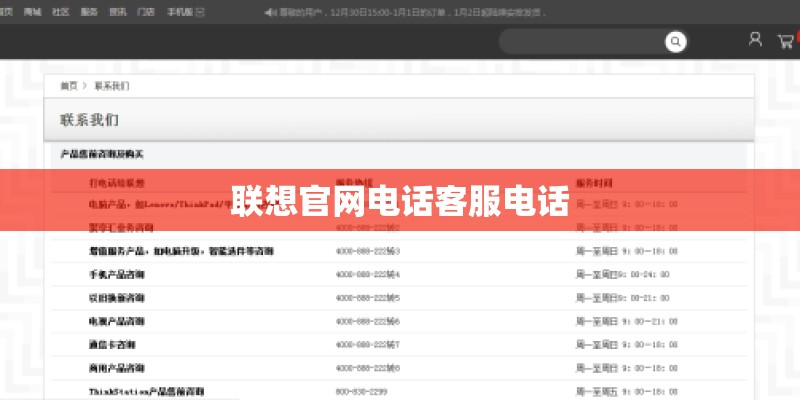Open the user account icon
This screenshot has height=400, width=800.
(755, 39)
